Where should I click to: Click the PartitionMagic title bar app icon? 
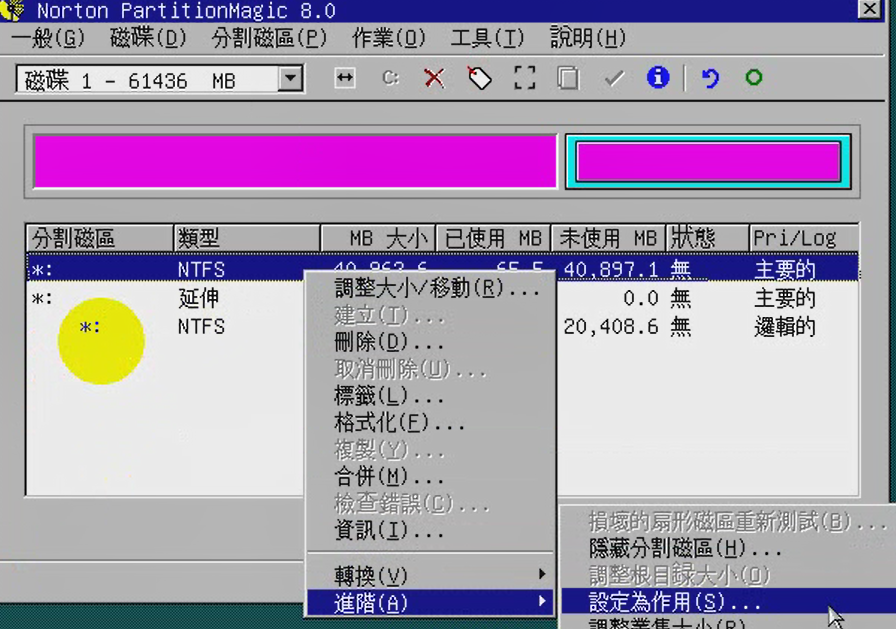(x=13, y=10)
